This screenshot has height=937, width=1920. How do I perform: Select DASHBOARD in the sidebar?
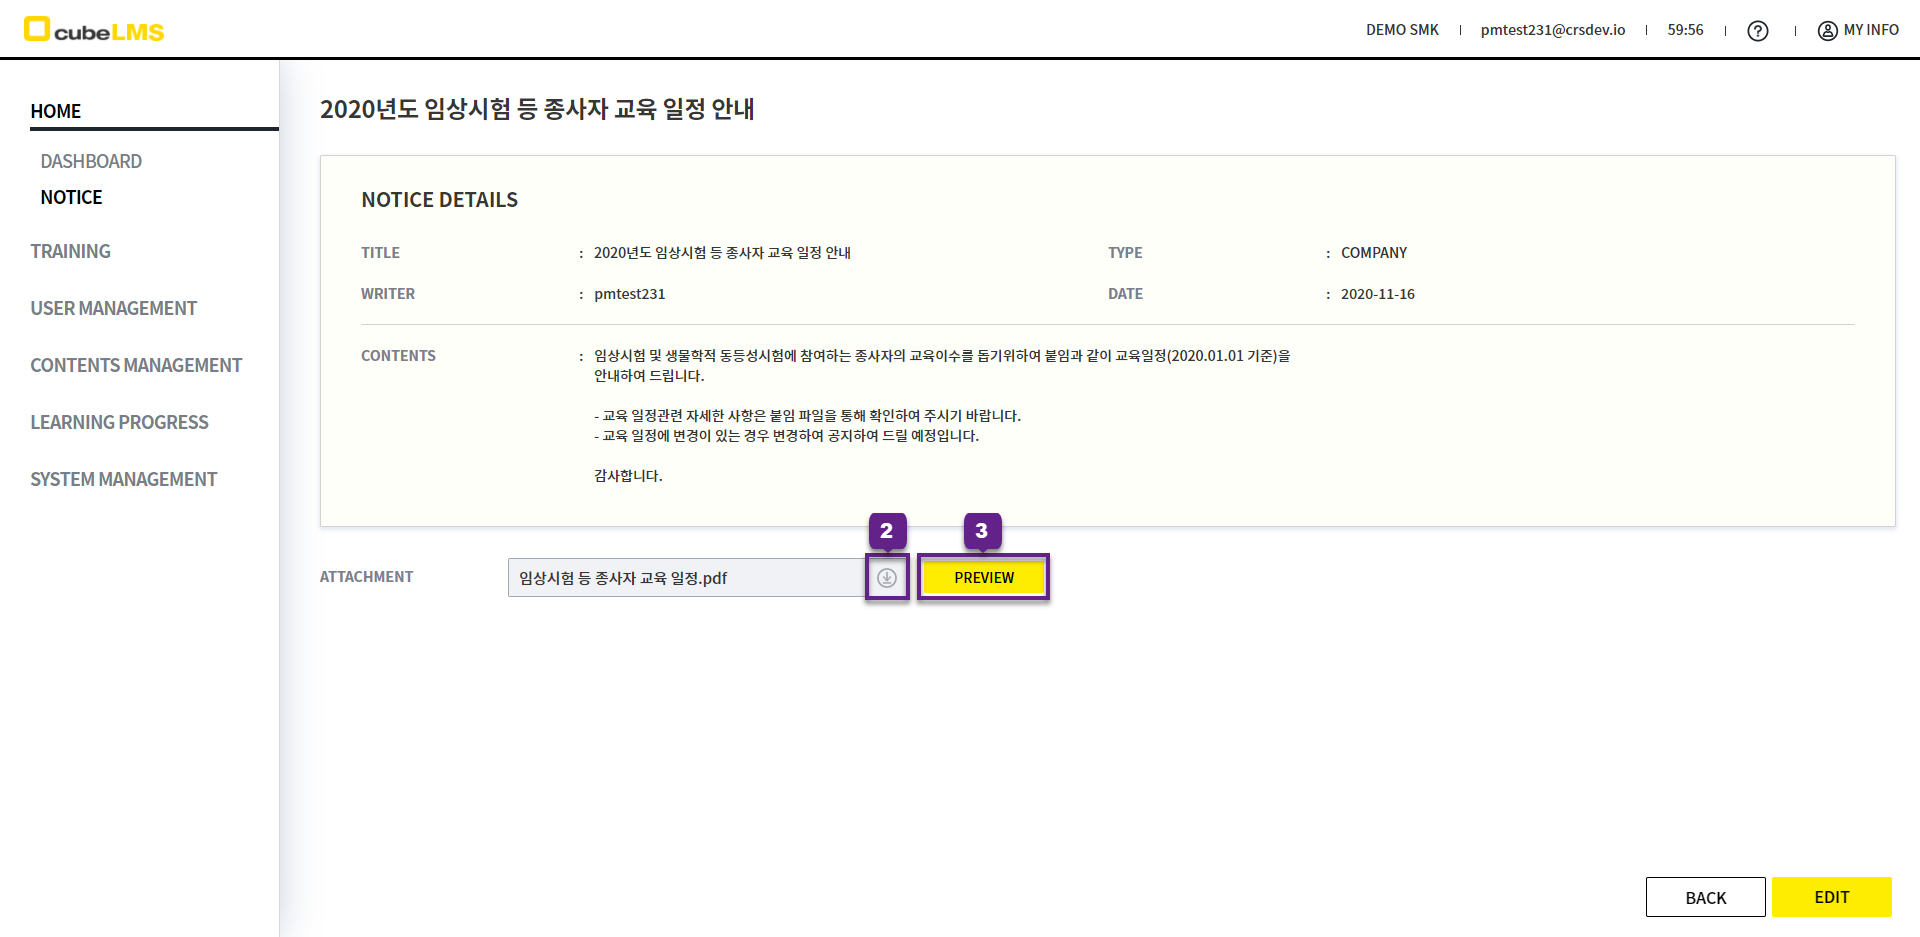(x=91, y=161)
